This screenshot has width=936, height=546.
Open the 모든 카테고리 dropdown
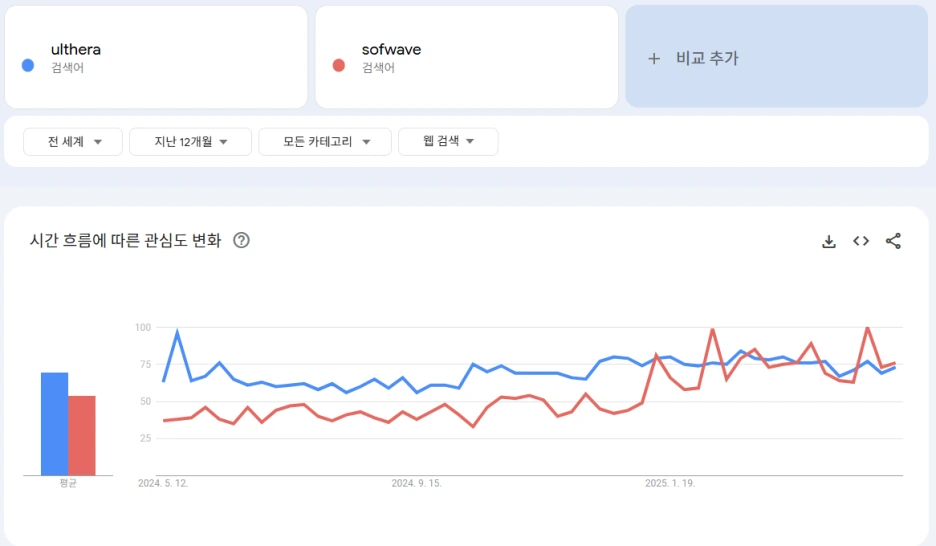tap(325, 142)
